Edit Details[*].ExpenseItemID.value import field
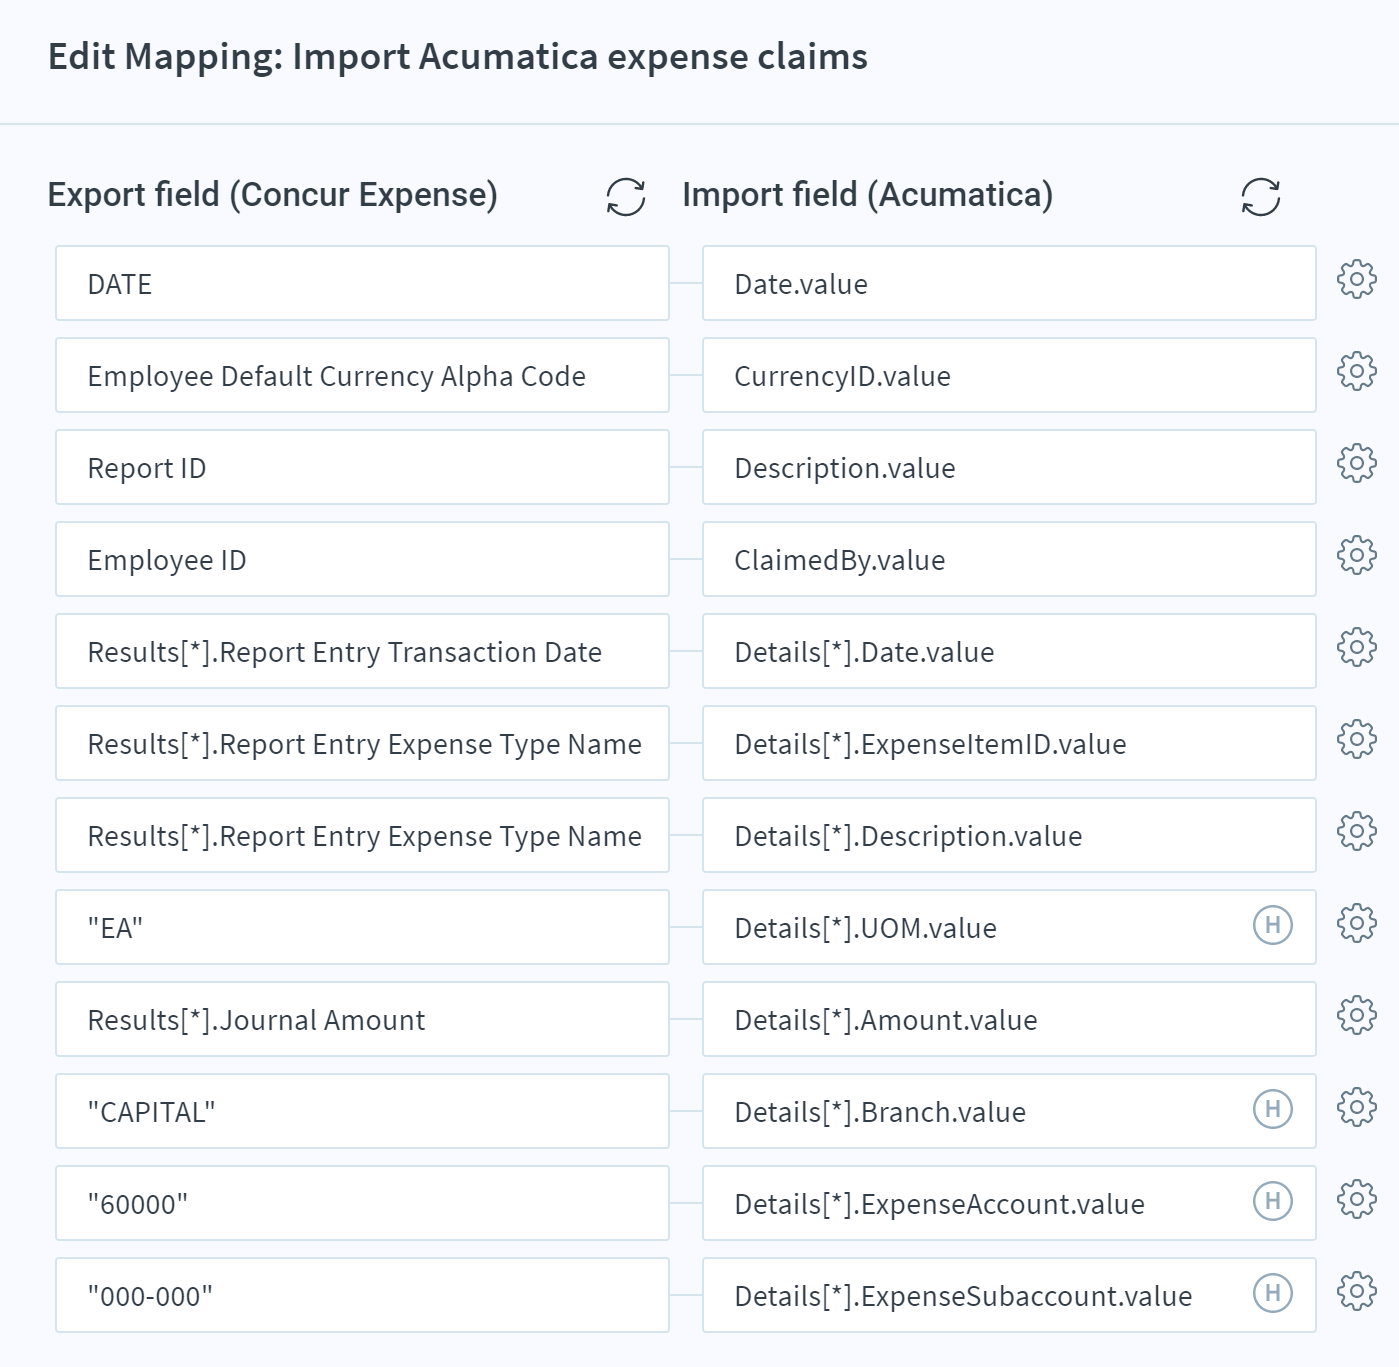The image size is (1399, 1367). pos(1009,743)
